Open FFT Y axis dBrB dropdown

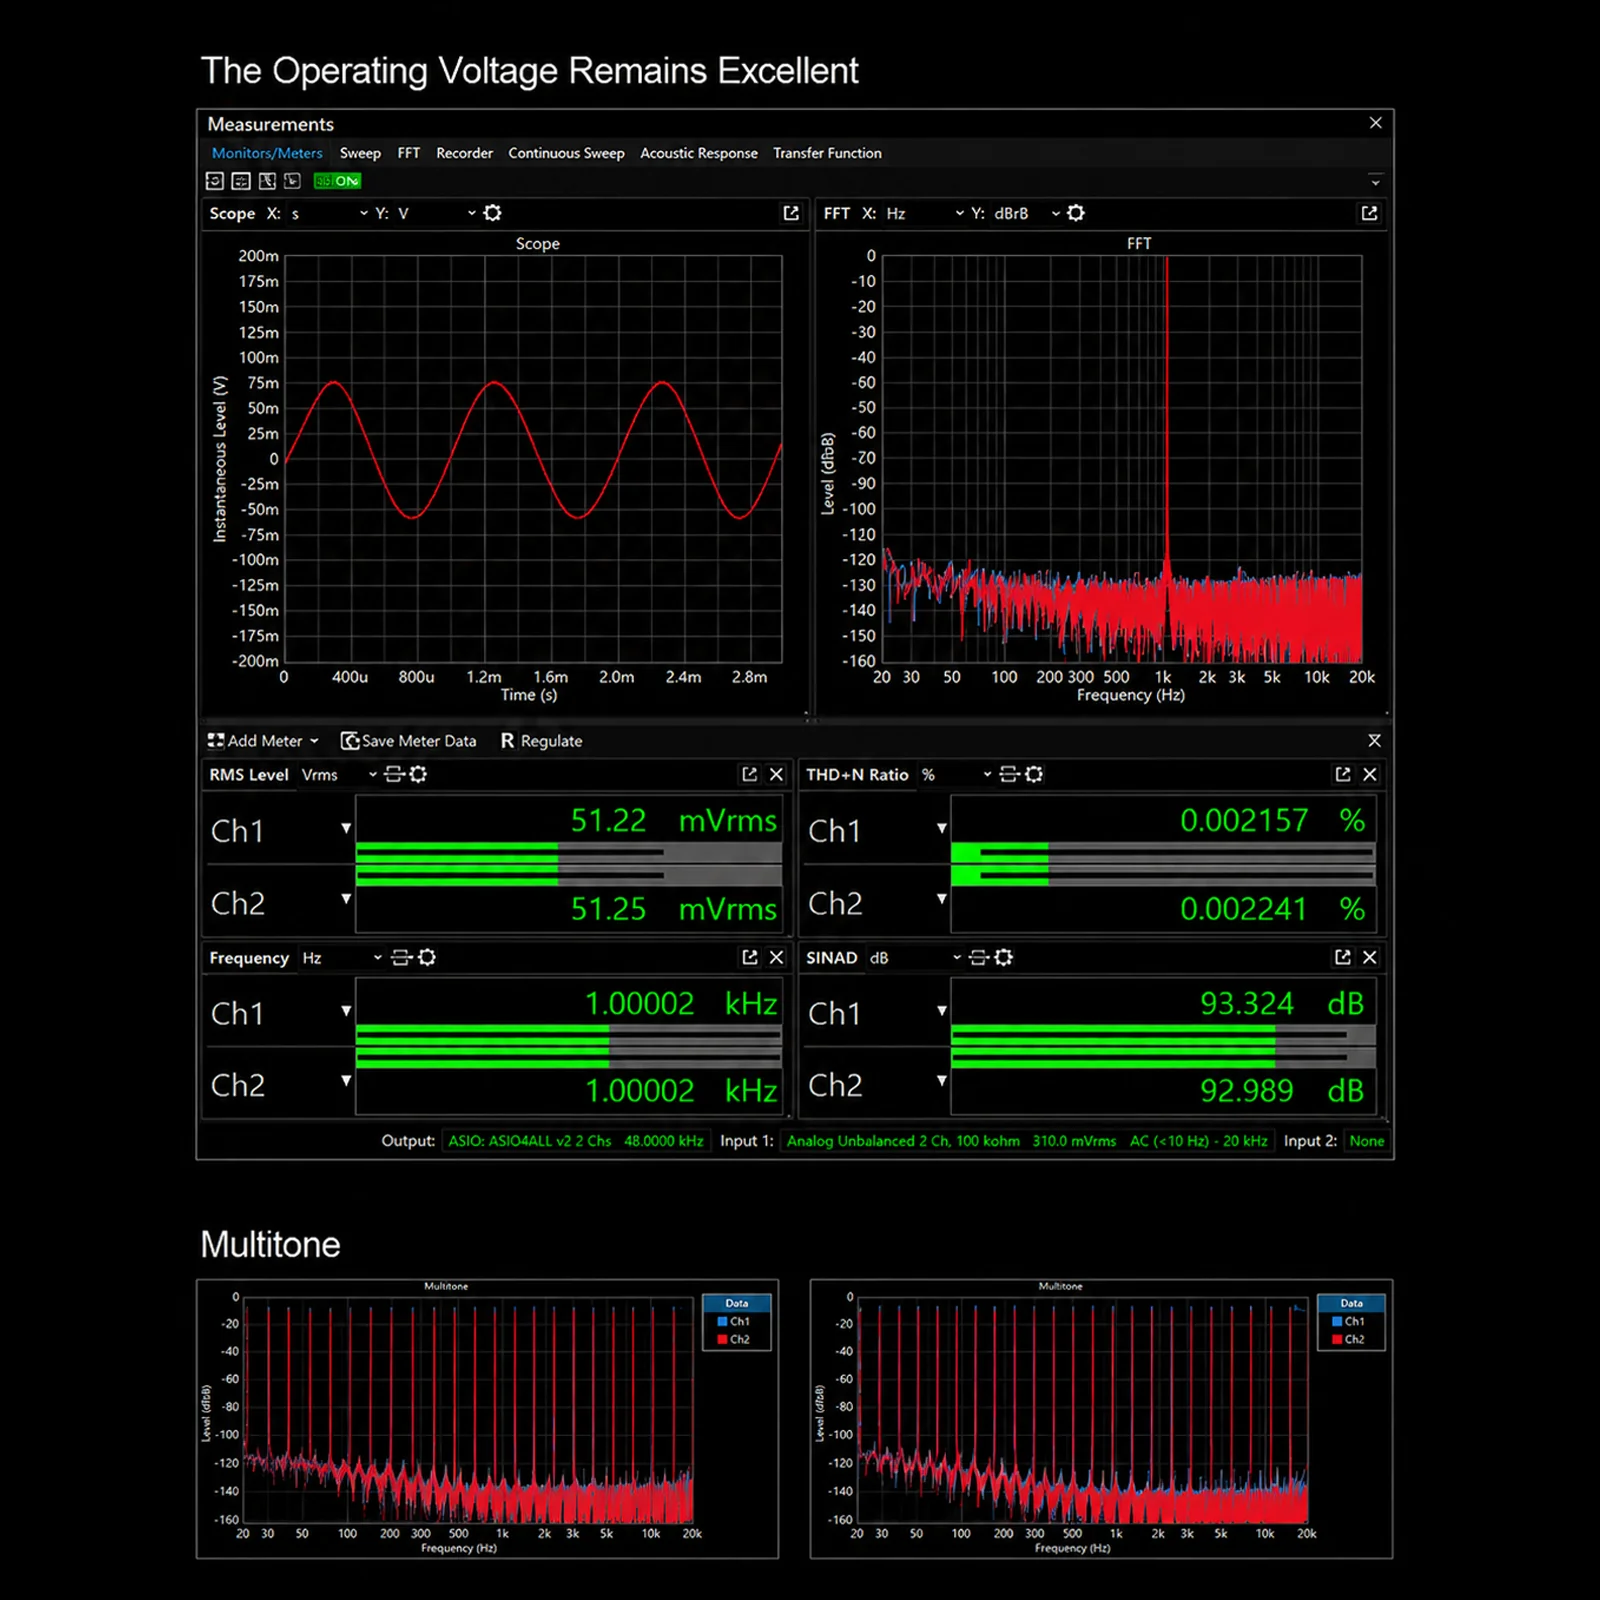[x=1027, y=213]
